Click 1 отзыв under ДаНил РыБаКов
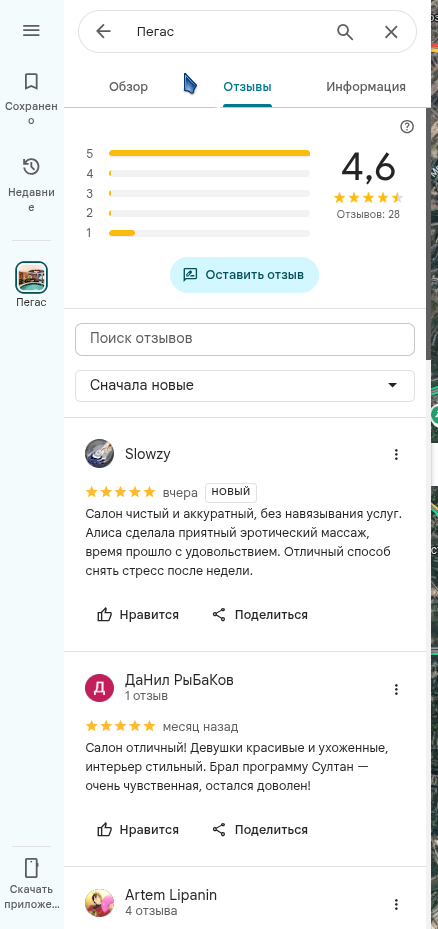The height and width of the screenshot is (929, 438). [x=146, y=696]
